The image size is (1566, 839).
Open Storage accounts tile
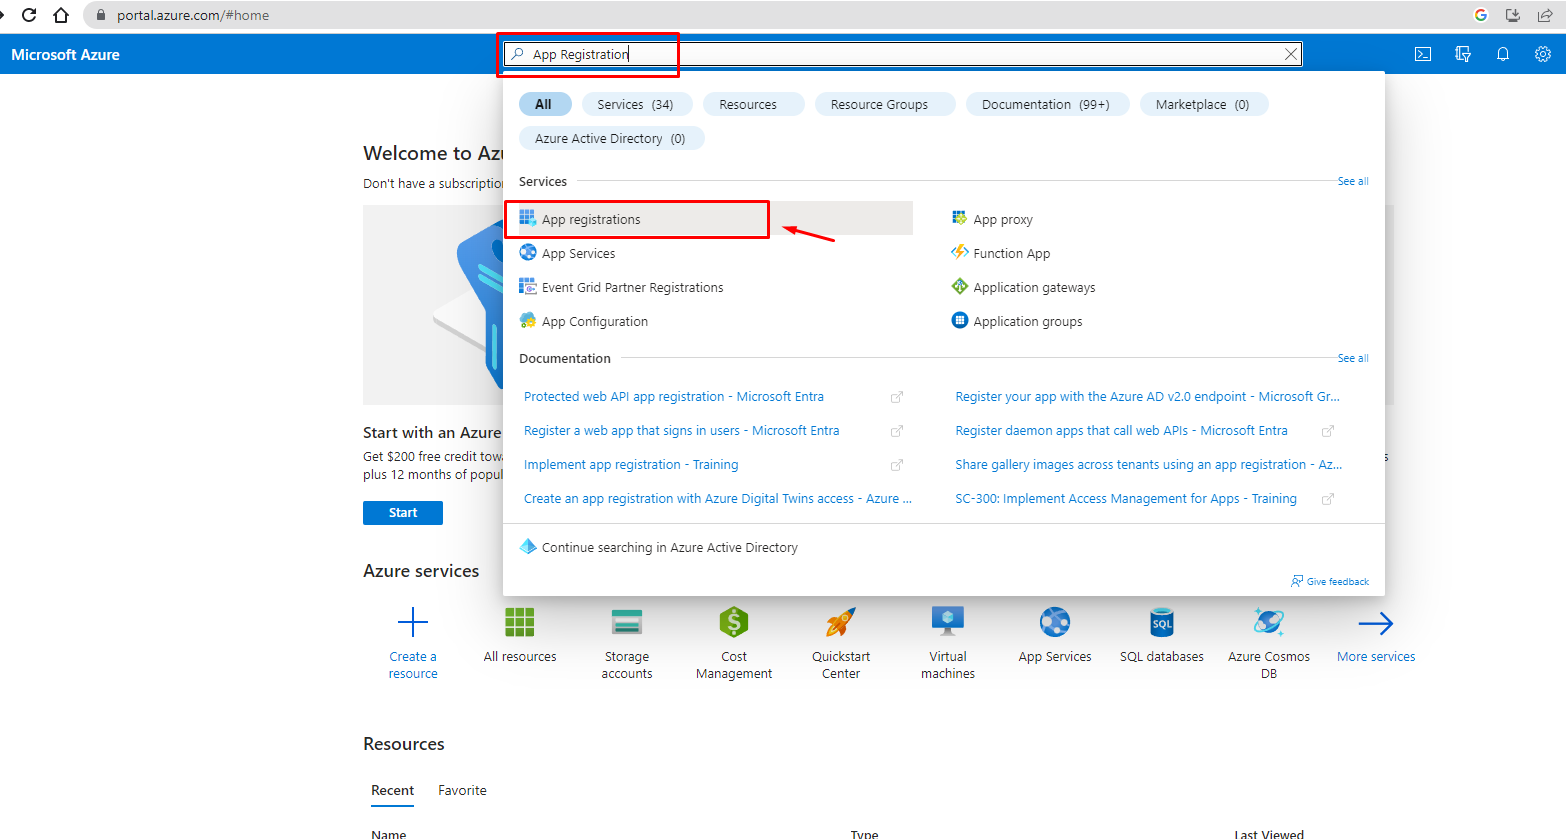tap(627, 643)
